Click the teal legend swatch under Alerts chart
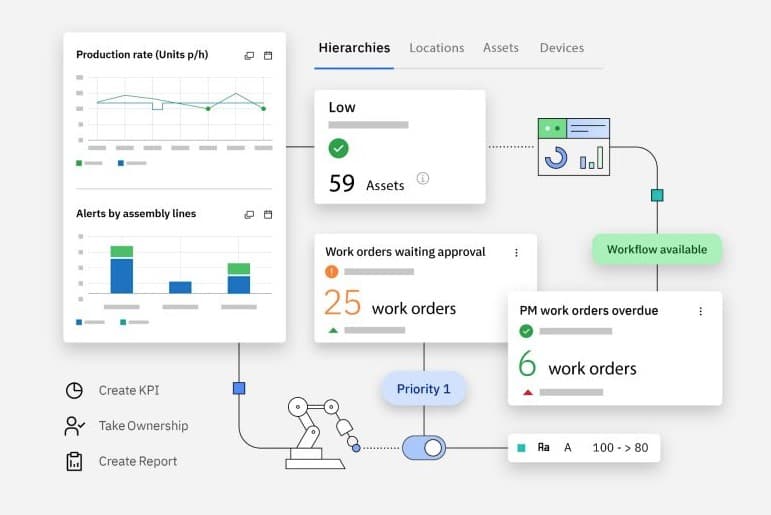Screen dimensions: 771x515 click(123, 322)
